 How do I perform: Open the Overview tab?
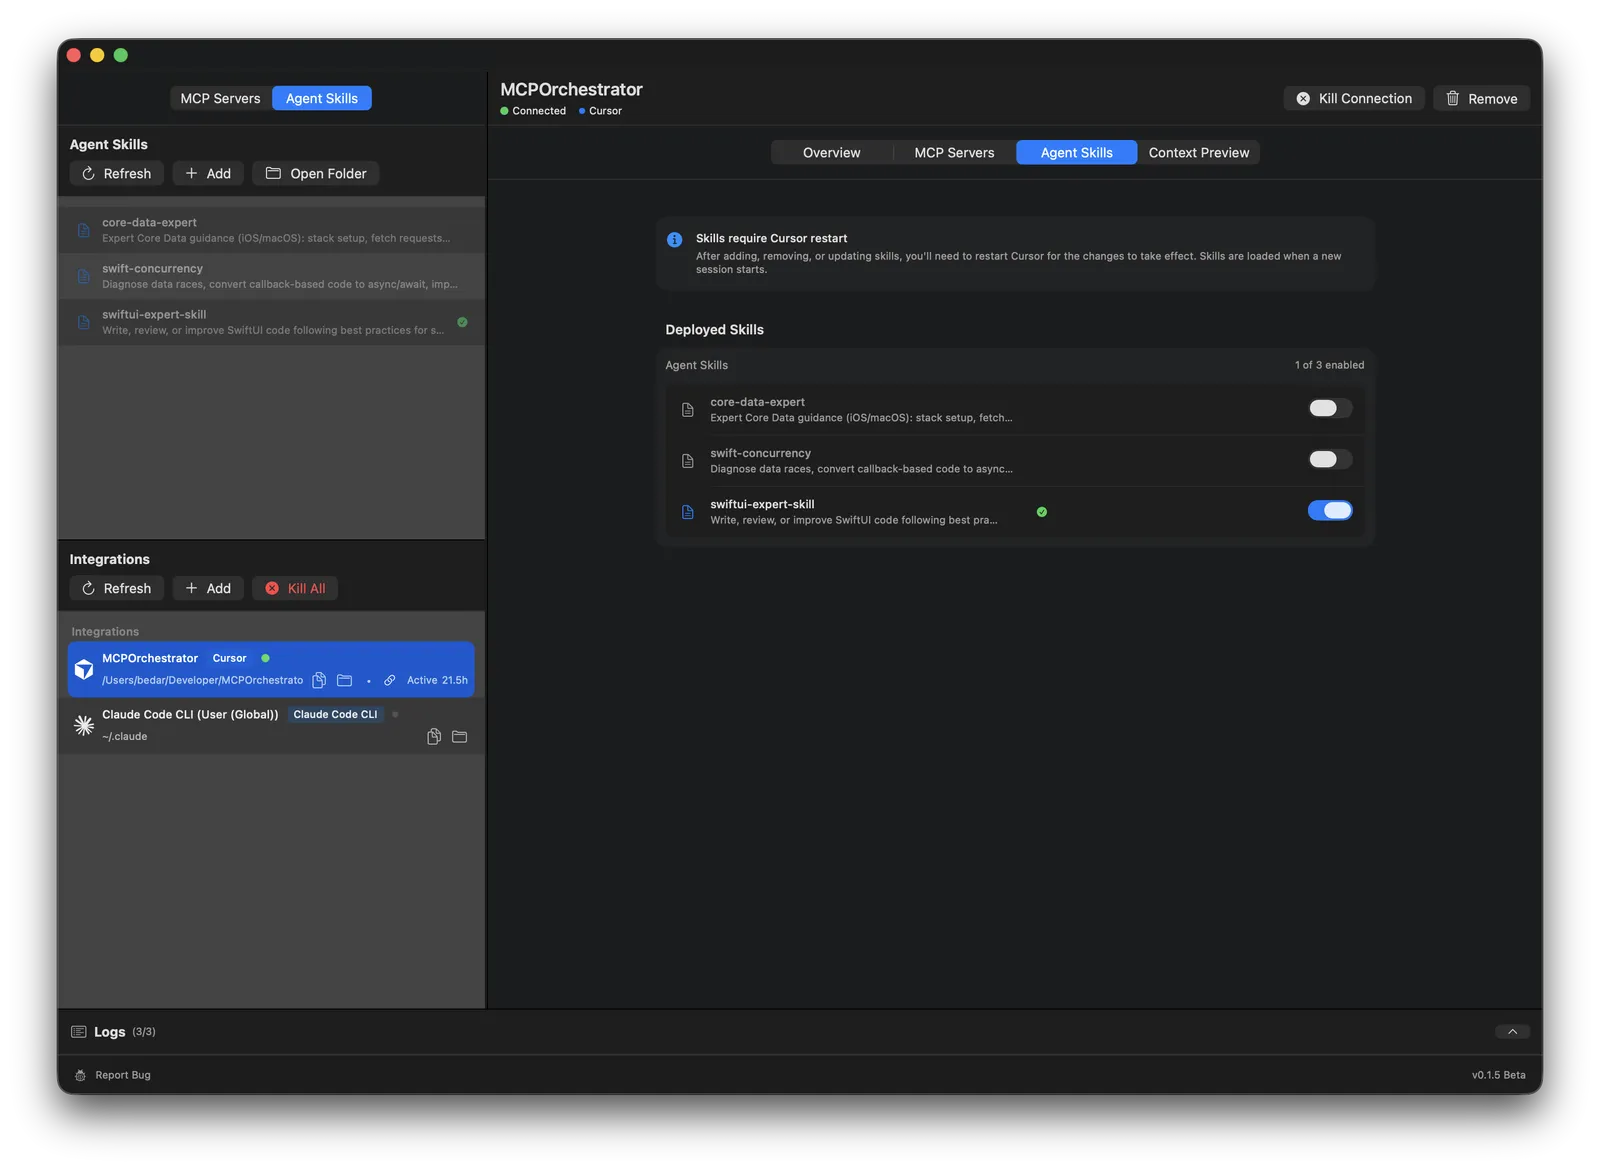click(830, 152)
